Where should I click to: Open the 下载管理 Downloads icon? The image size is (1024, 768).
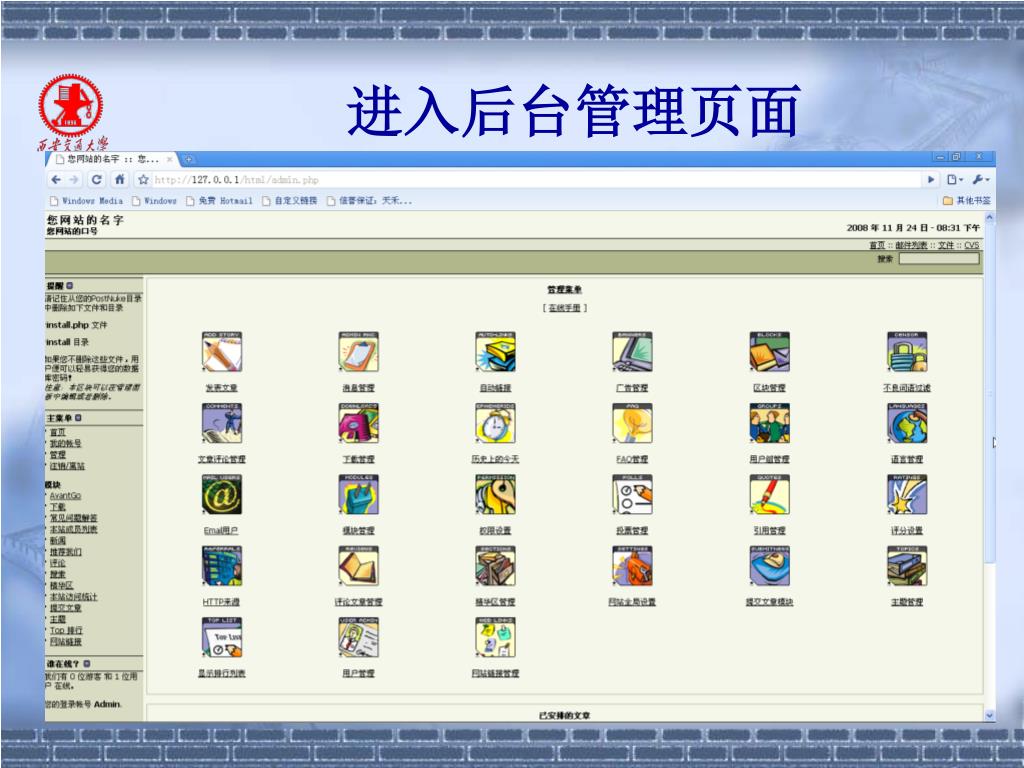click(x=359, y=423)
